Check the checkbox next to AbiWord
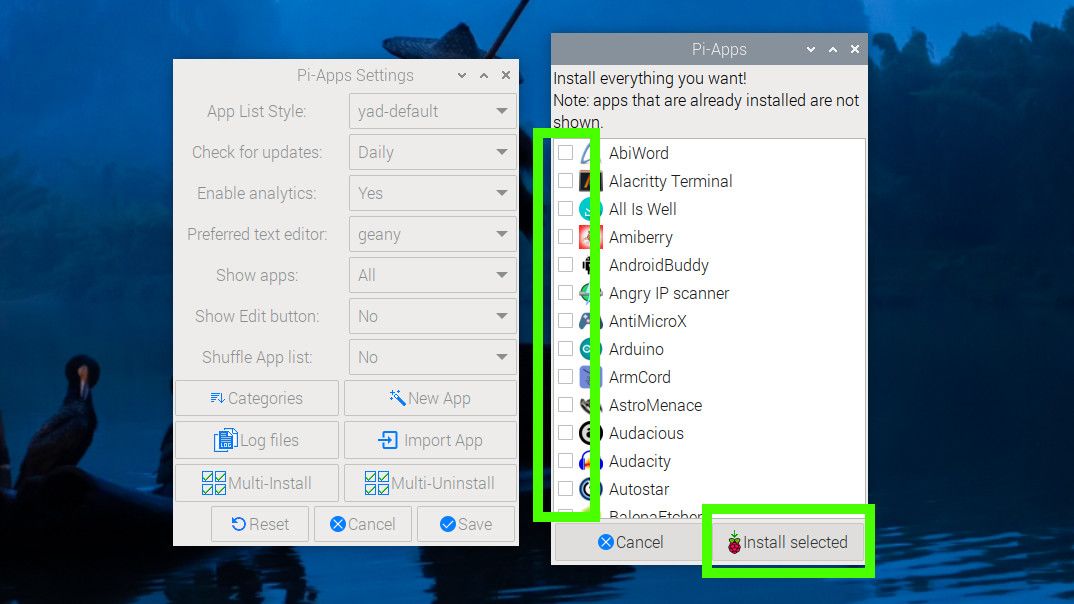Image resolution: width=1074 pixels, height=604 pixels. tap(565, 153)
